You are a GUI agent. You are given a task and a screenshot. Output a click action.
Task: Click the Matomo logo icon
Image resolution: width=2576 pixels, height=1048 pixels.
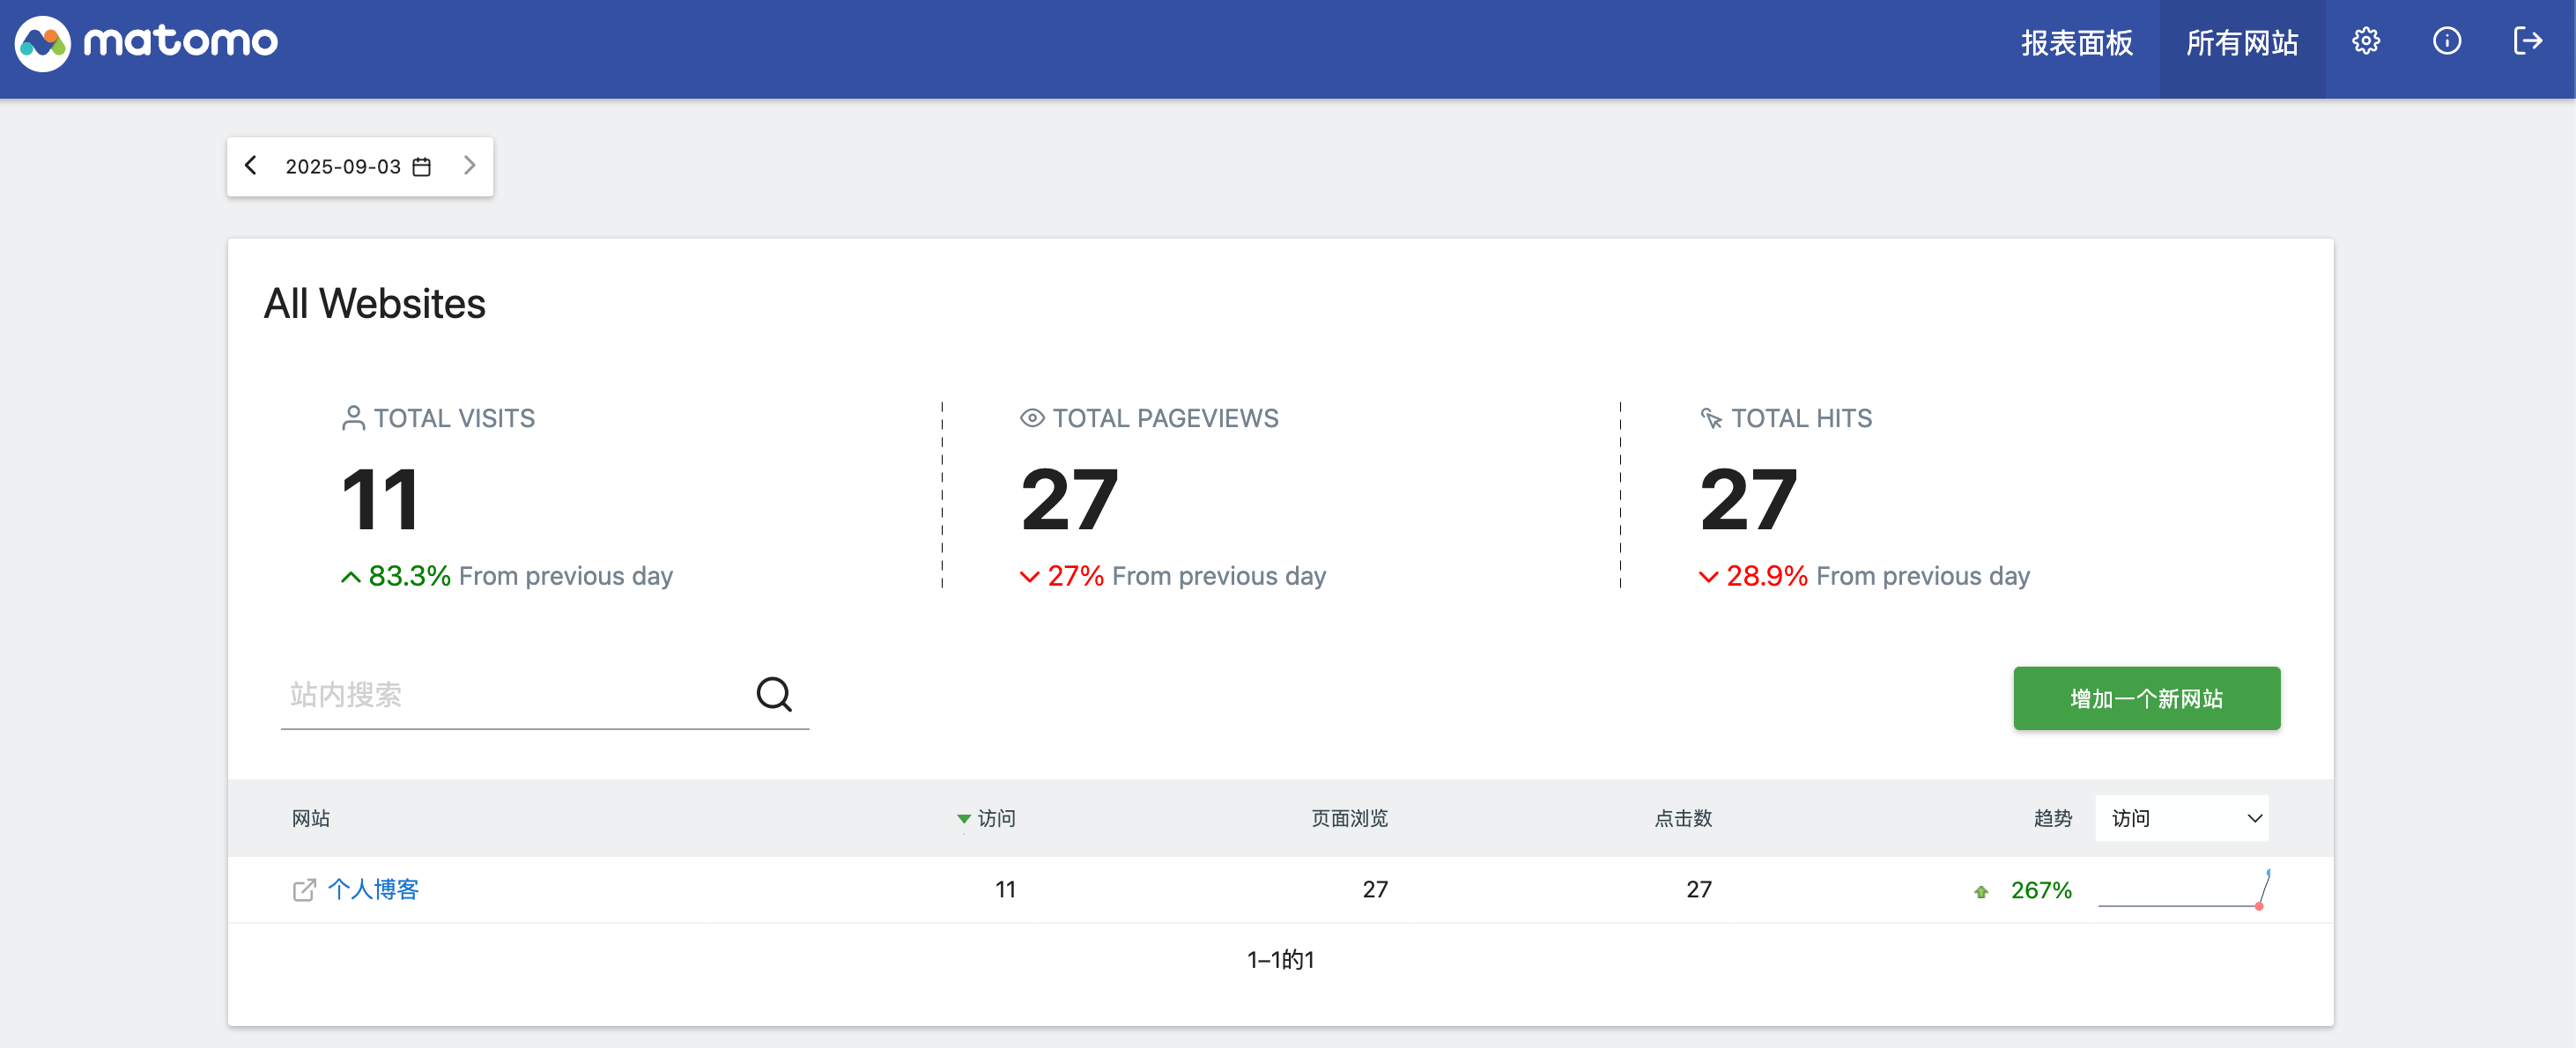[x=42, y=42]
